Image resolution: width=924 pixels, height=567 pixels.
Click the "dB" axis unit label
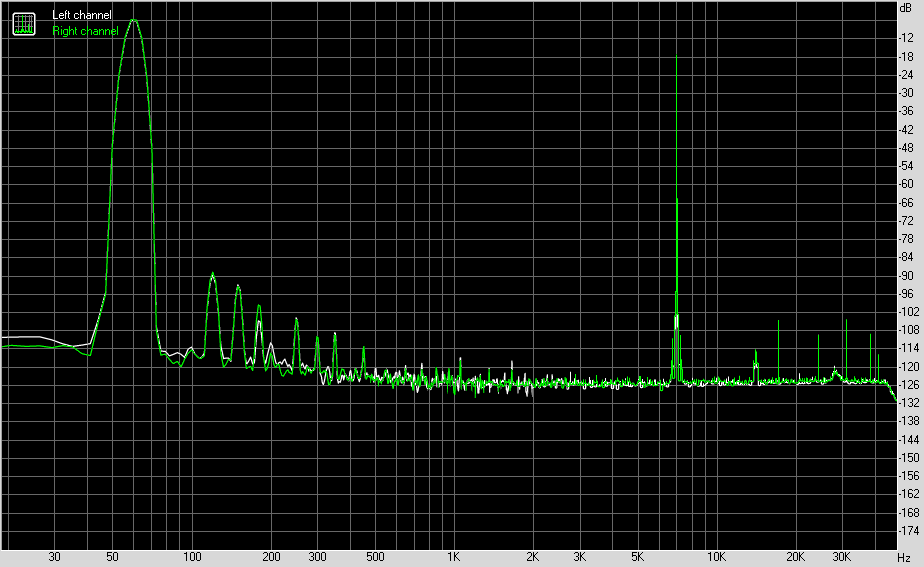(x=905, y=8)
